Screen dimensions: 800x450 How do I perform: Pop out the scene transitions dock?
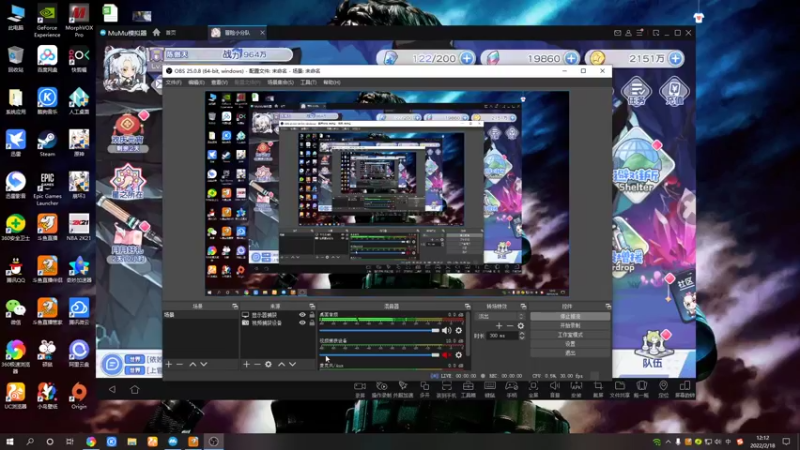523,306
